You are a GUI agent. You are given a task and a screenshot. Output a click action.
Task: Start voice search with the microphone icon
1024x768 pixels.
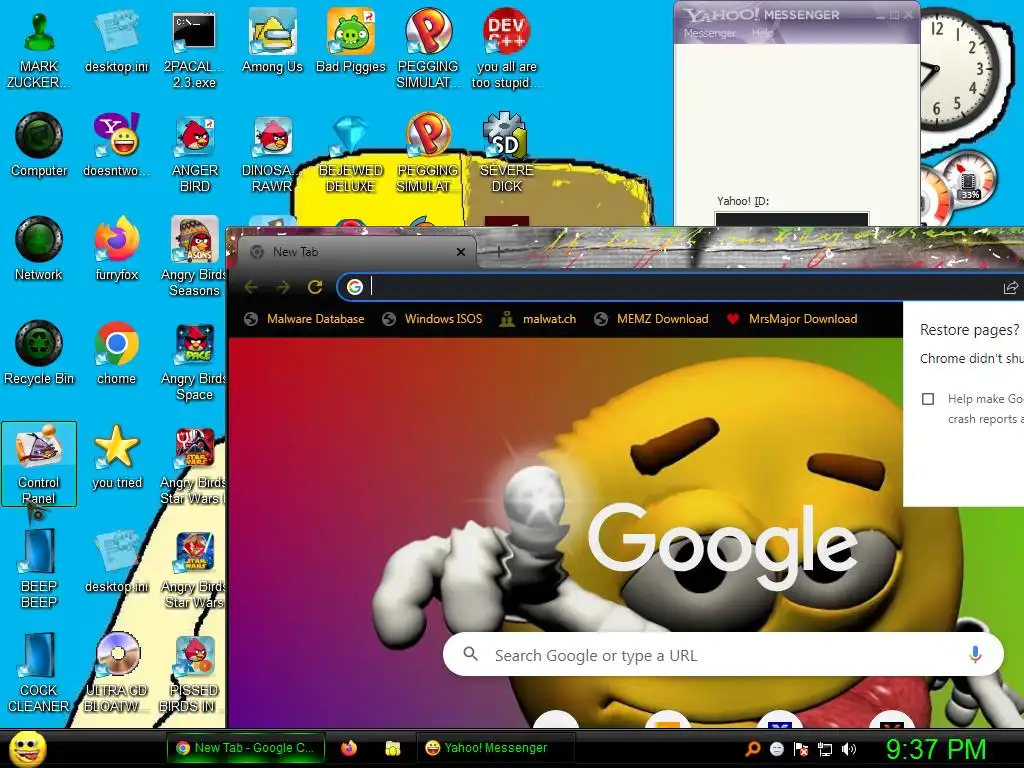975,654
